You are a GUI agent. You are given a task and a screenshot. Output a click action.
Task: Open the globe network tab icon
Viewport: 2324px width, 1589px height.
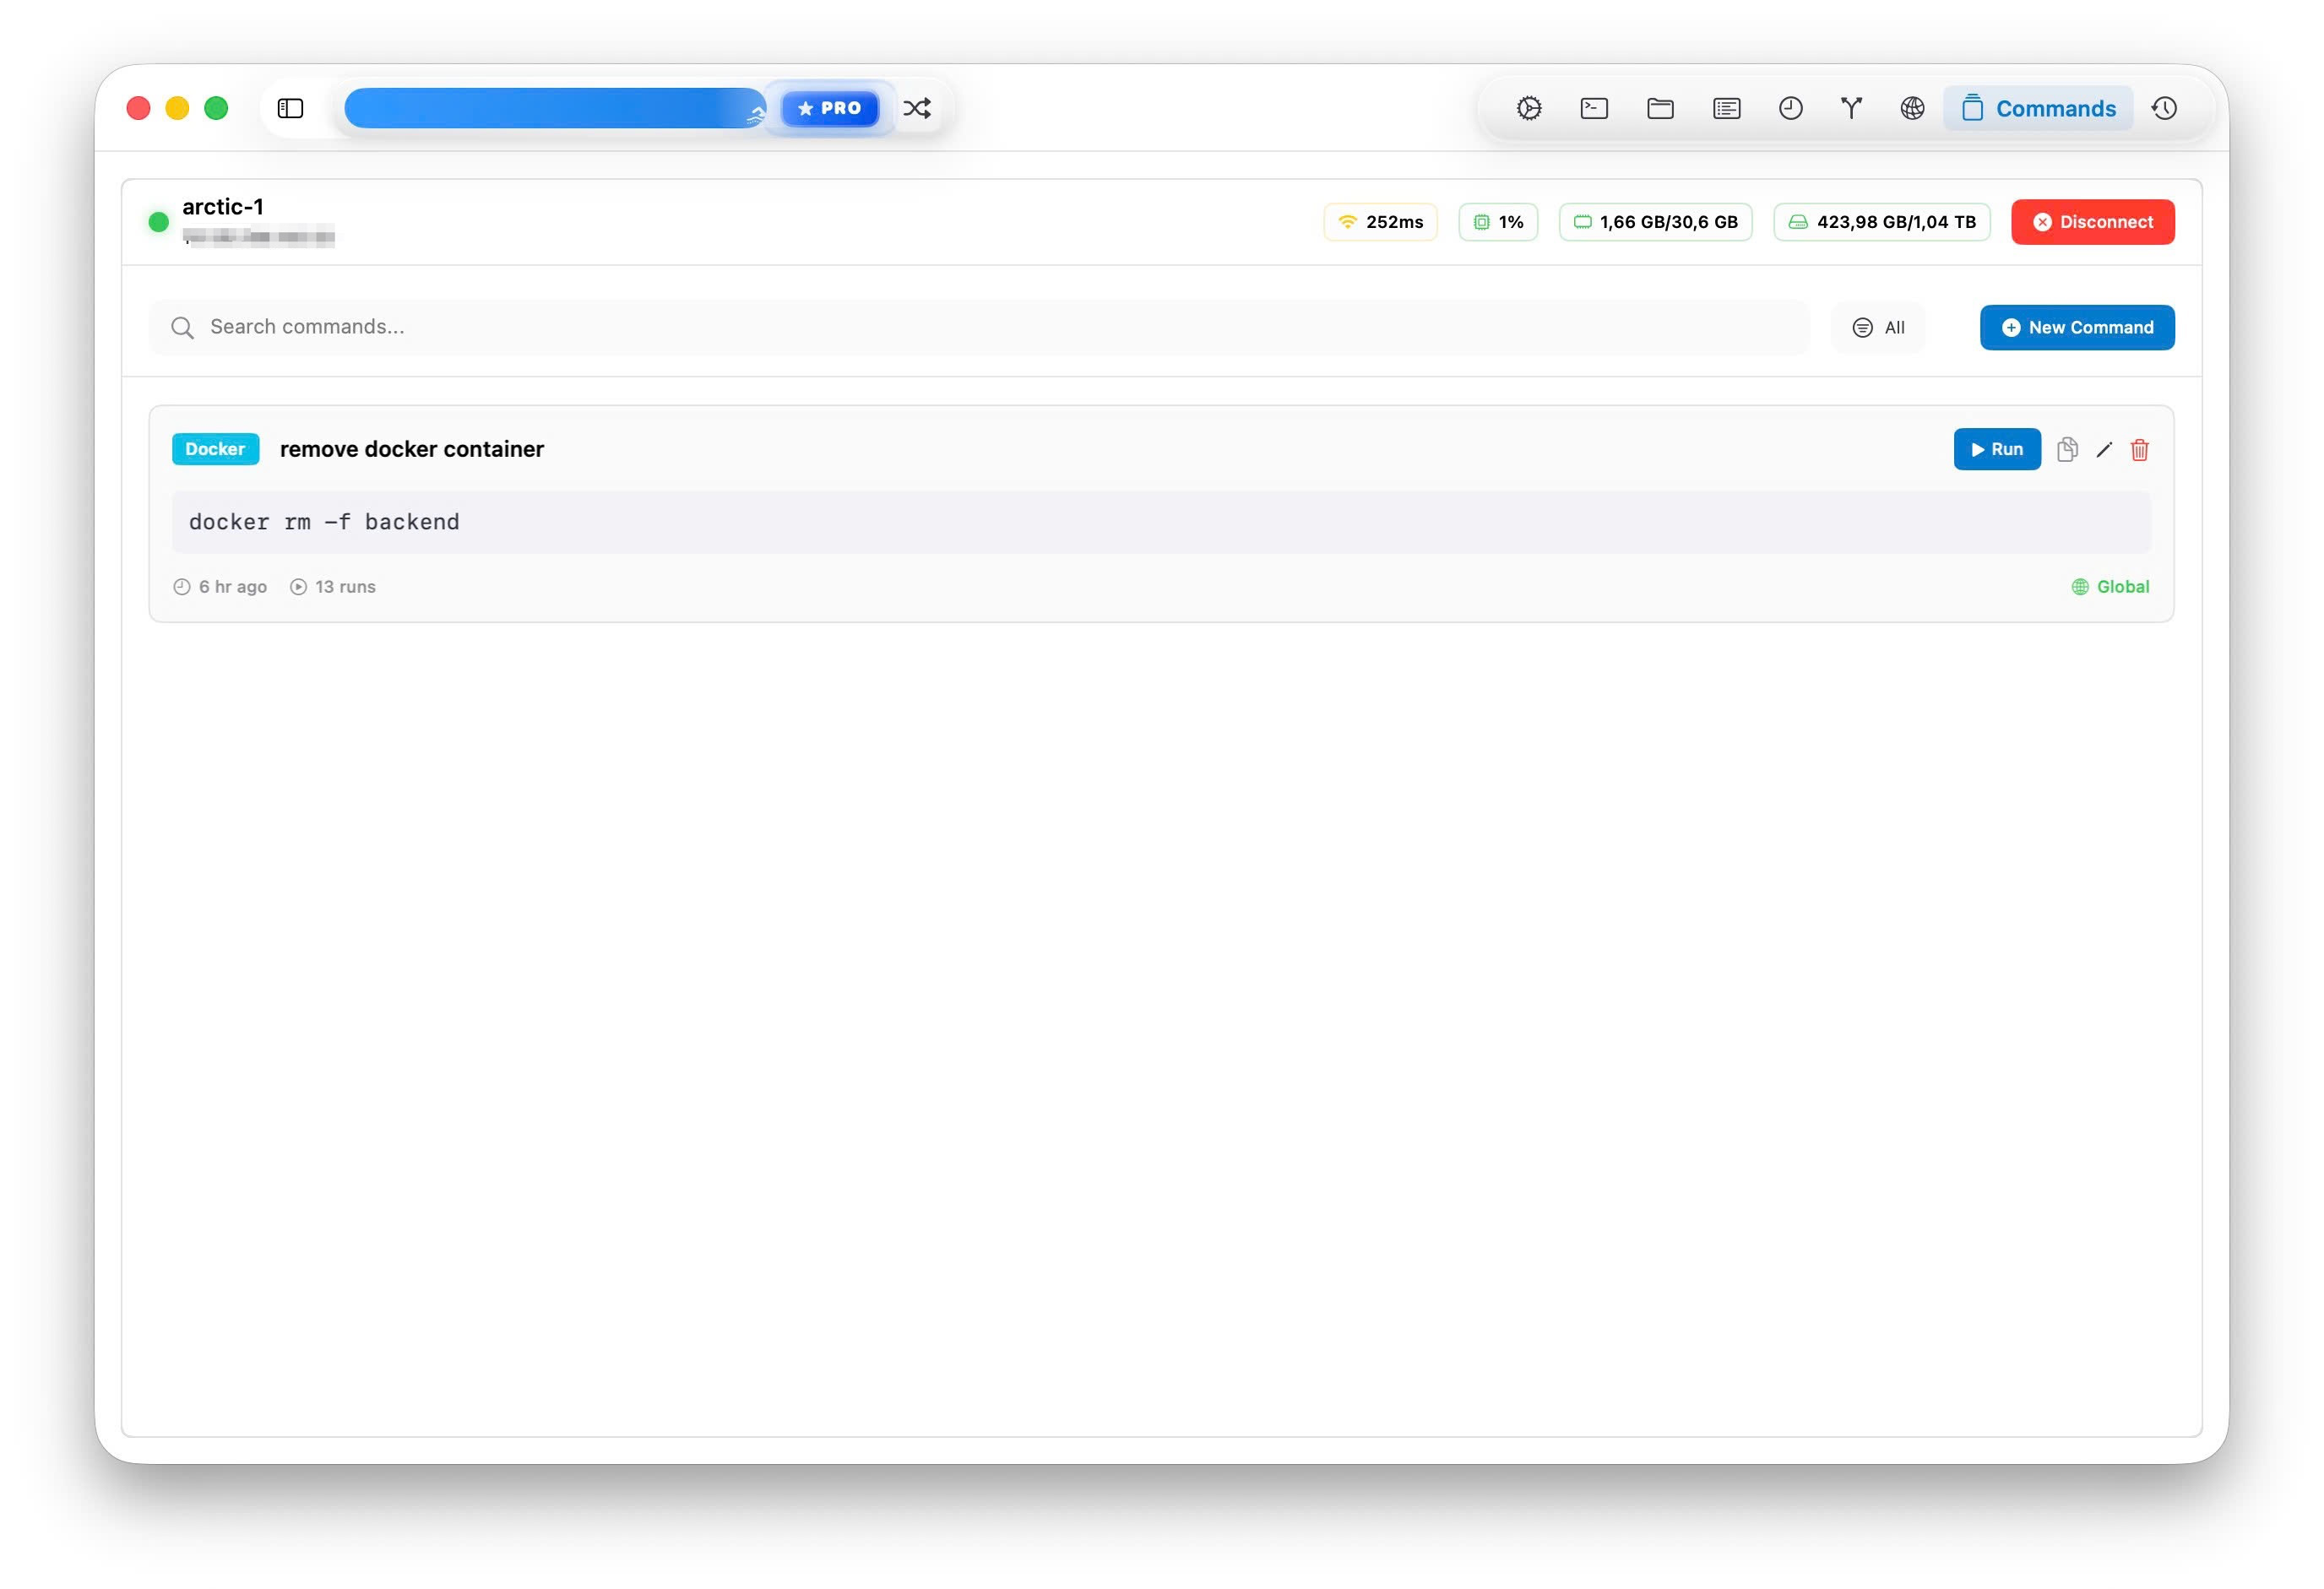(x=1912, y=108)
